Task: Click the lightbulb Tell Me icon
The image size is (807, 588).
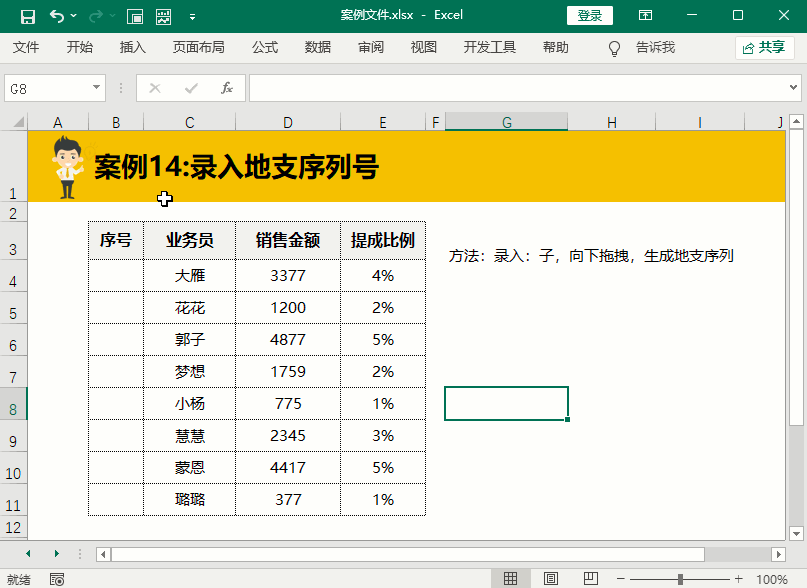Action: (615, 48)
